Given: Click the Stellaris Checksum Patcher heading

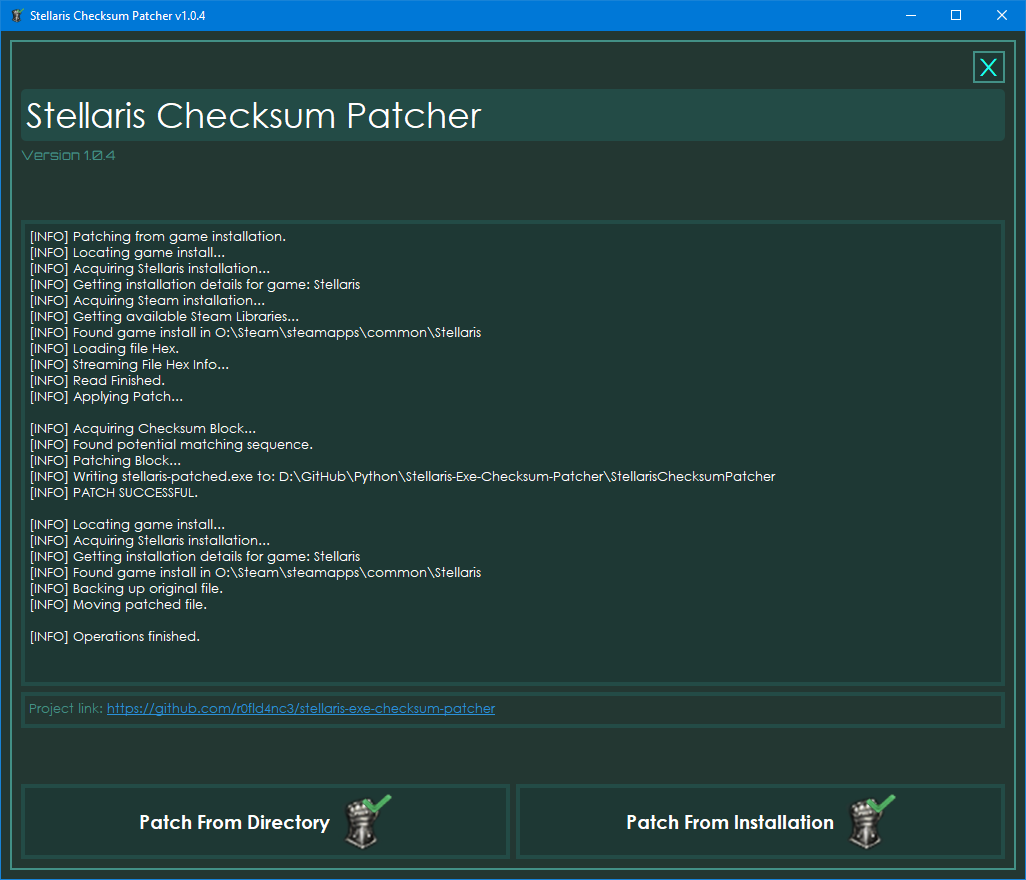Looking at the screenshot, I should (x=254, y=116).
